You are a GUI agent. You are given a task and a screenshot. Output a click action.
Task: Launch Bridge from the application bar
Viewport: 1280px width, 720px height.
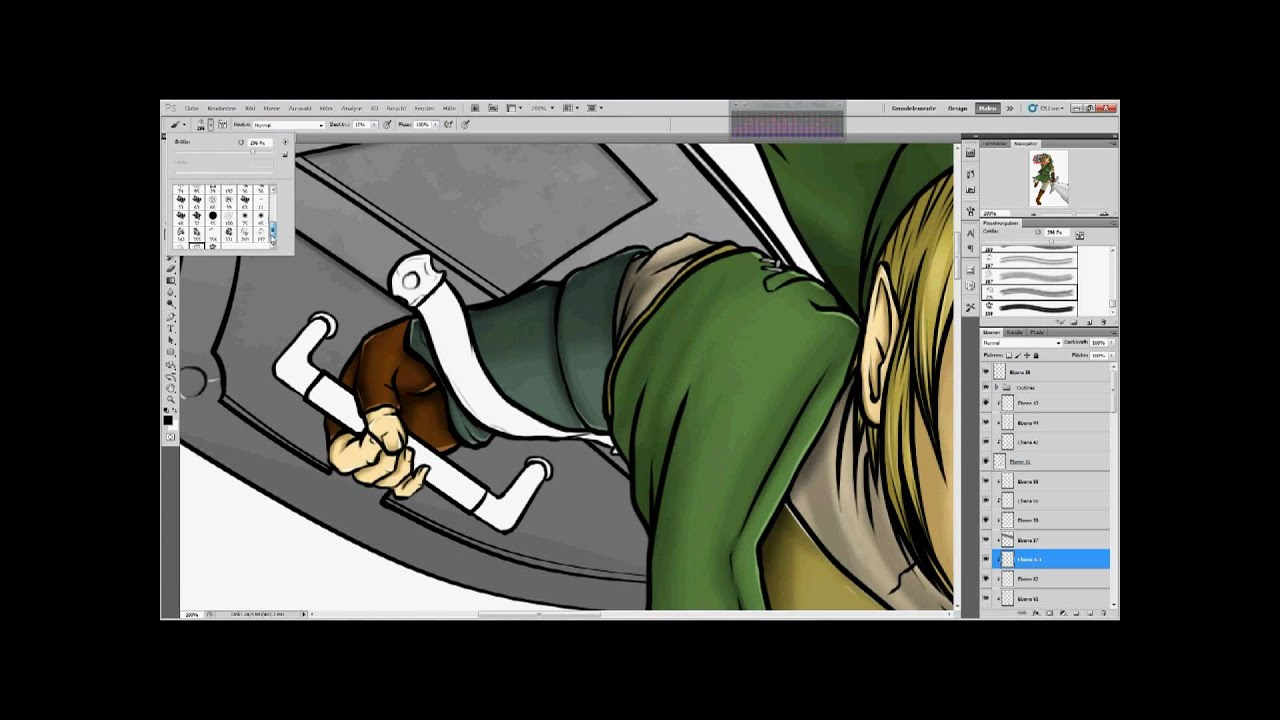(475, 107)
